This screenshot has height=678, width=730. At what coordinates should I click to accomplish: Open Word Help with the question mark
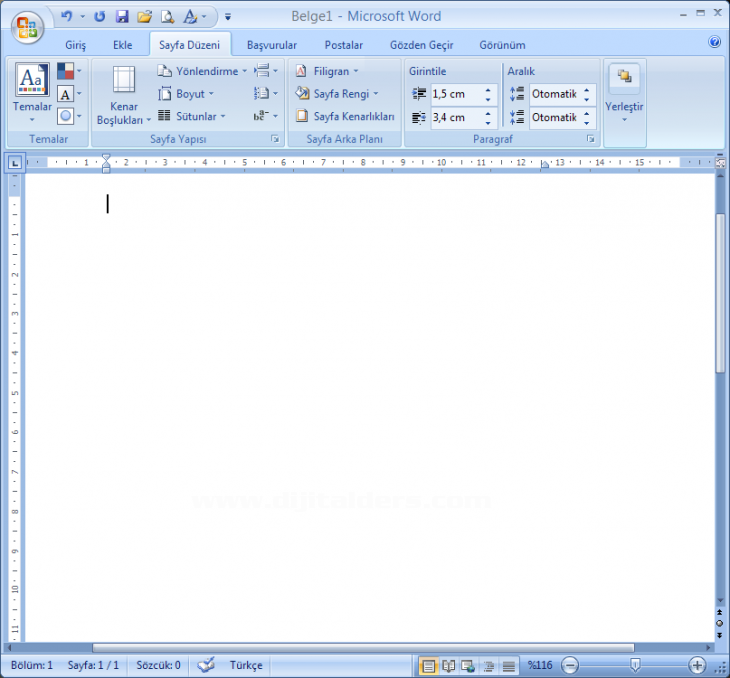pyautogui.click(x=714, y=41)
